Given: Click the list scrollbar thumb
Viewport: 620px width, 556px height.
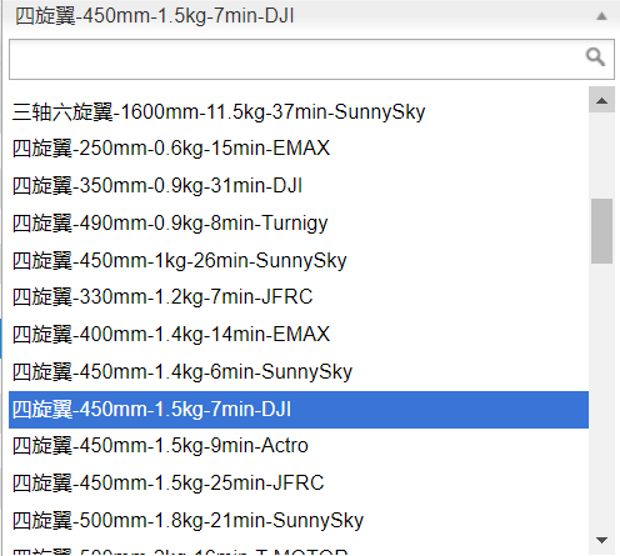Looking at the screenshot, I should (x=601, y=231).
